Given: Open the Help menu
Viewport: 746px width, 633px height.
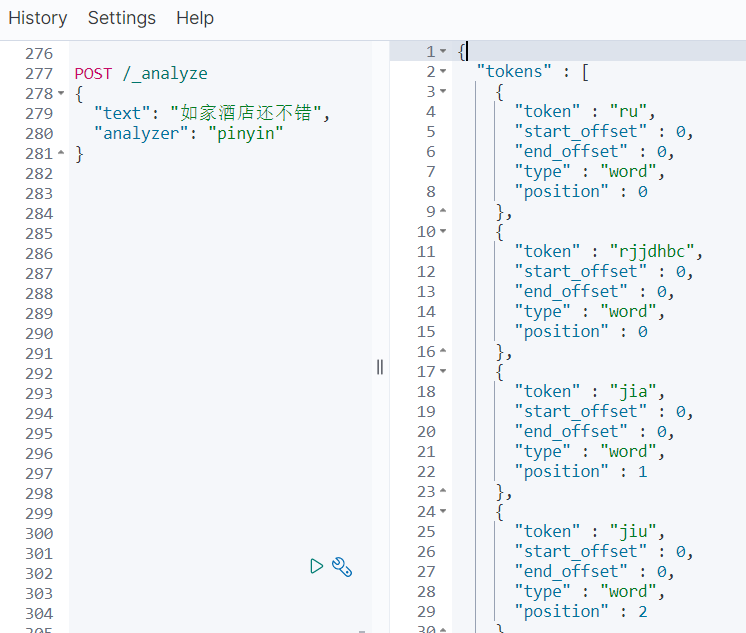Looking at the screenshot, I should [x=195, y=18].
